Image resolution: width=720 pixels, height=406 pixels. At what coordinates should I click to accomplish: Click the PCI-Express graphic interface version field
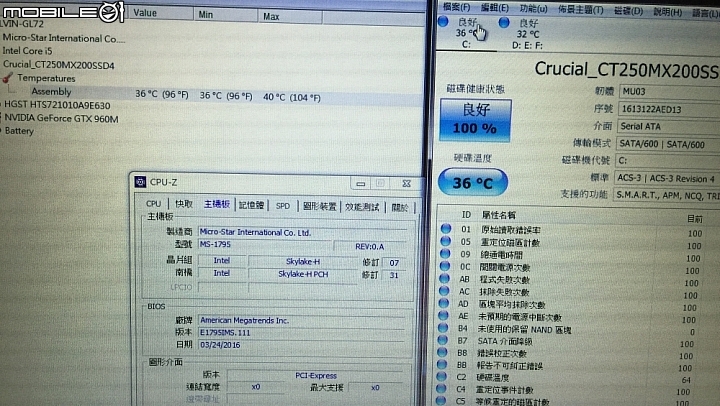(x=316, y=375)
